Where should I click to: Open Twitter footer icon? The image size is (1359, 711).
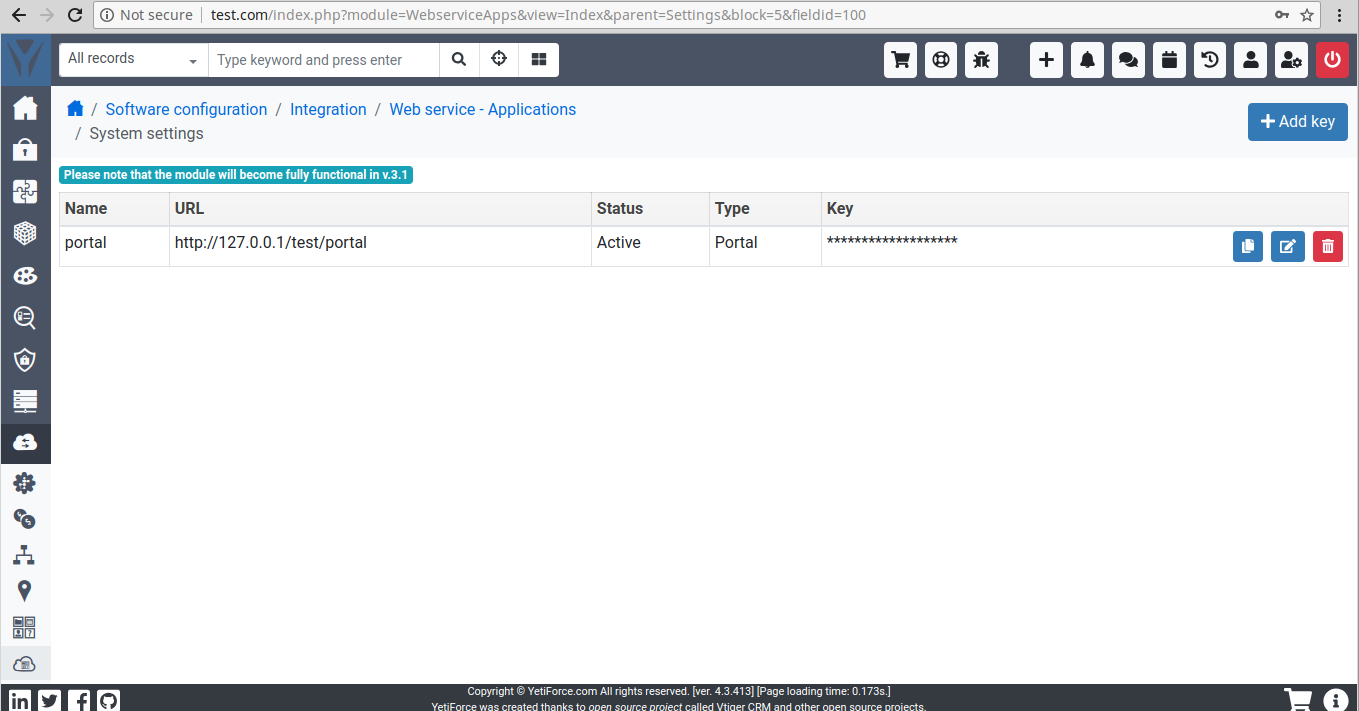tap(49, 700)
